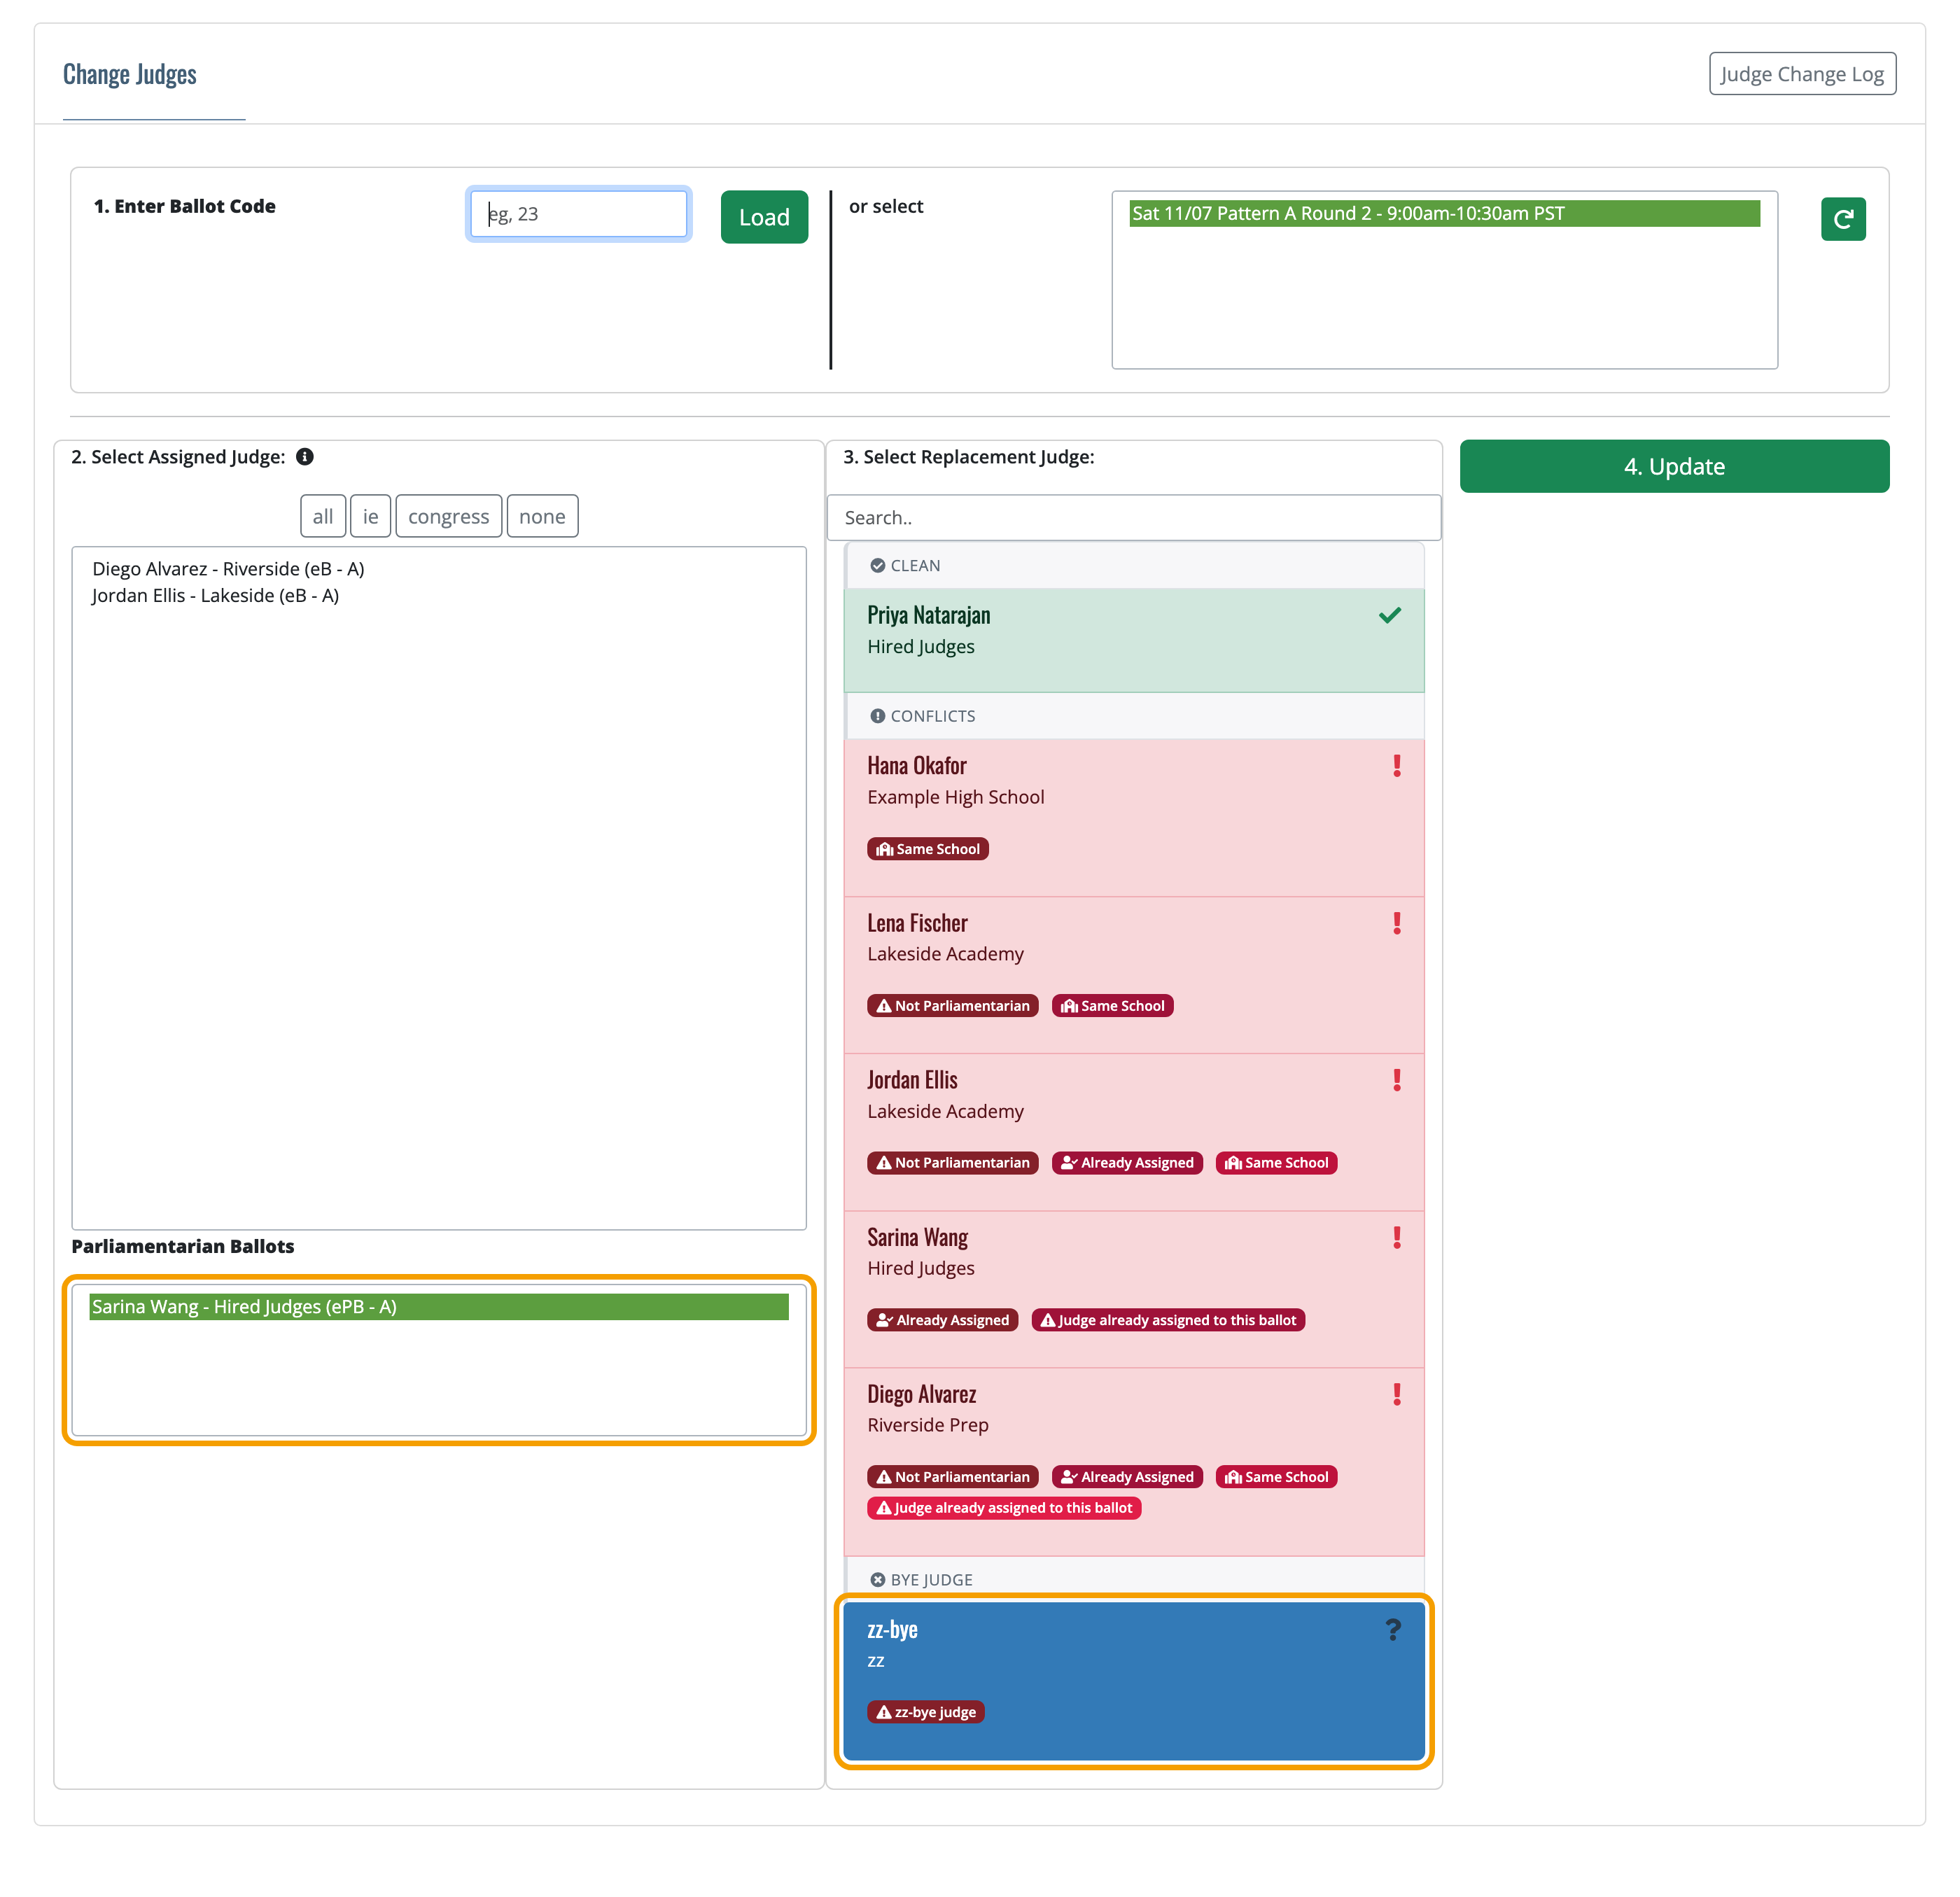This screenshot has height=1897, width=1960.
Task: Select the Hana Okafor judge card
Action: coord(1133,817)
